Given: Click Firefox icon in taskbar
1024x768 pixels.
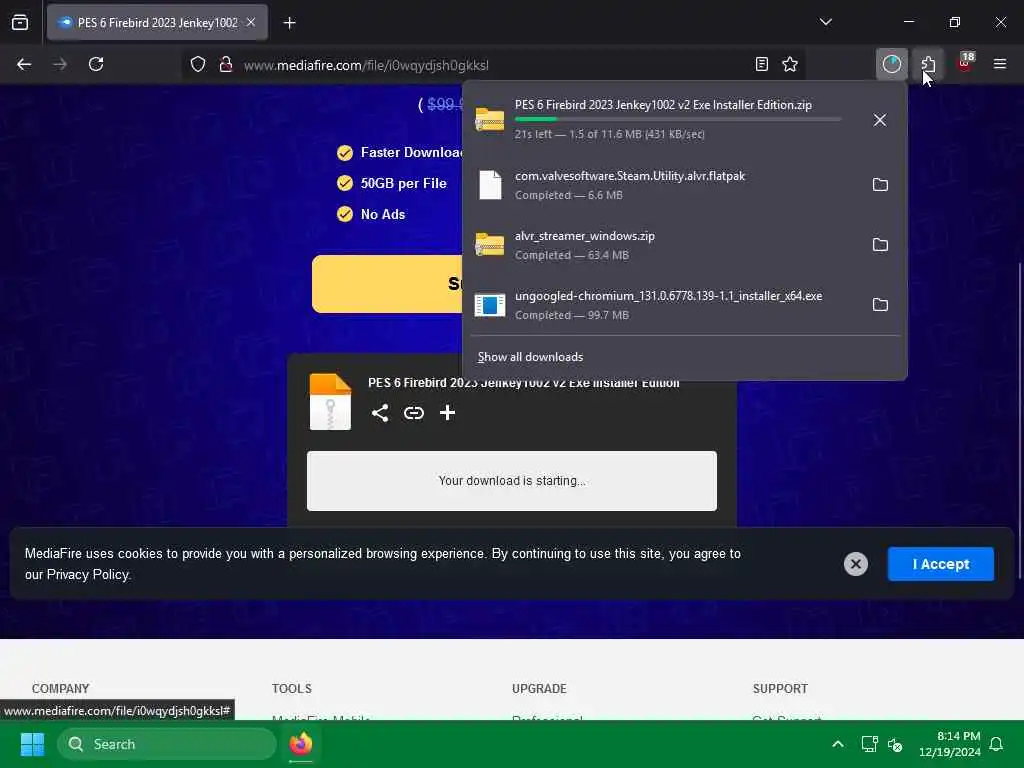Looking at the screenshot, I should (x=300, y=744).
